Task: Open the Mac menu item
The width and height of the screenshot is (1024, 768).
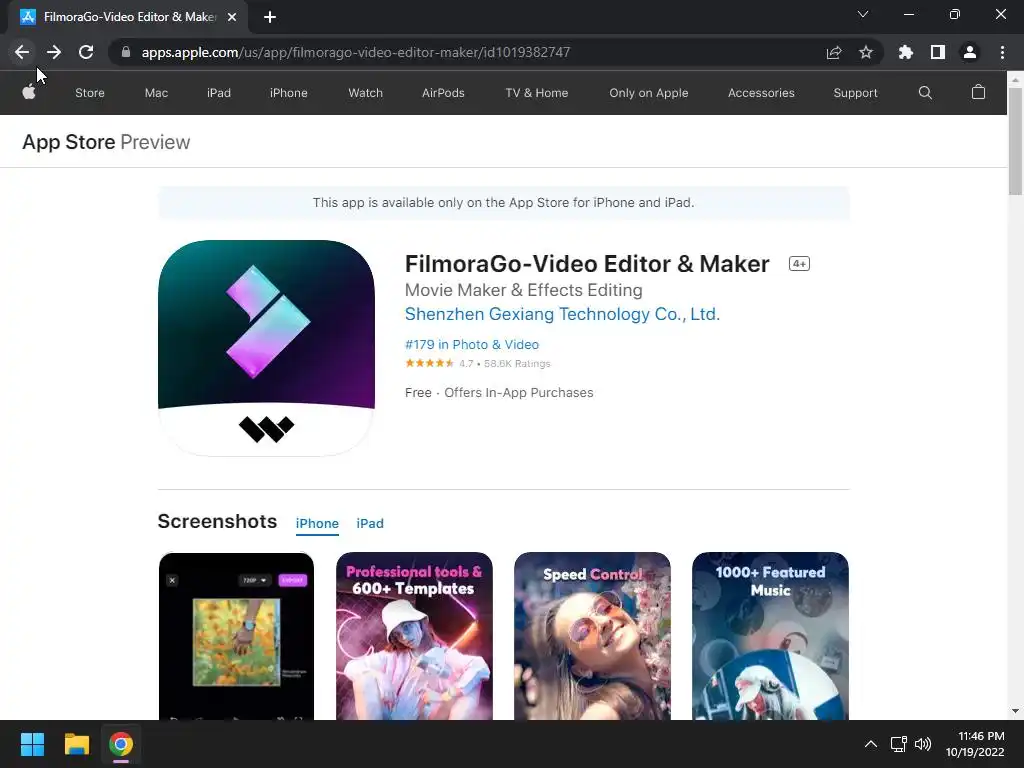Action: point(156,93)
